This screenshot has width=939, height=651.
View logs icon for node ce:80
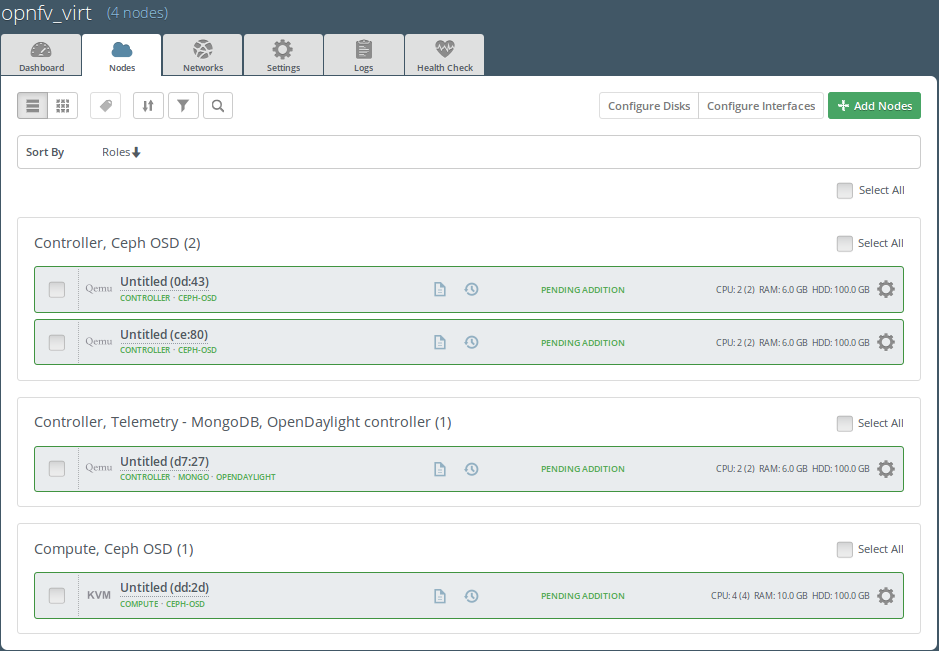pyautogui.click(x=439, y=342)
